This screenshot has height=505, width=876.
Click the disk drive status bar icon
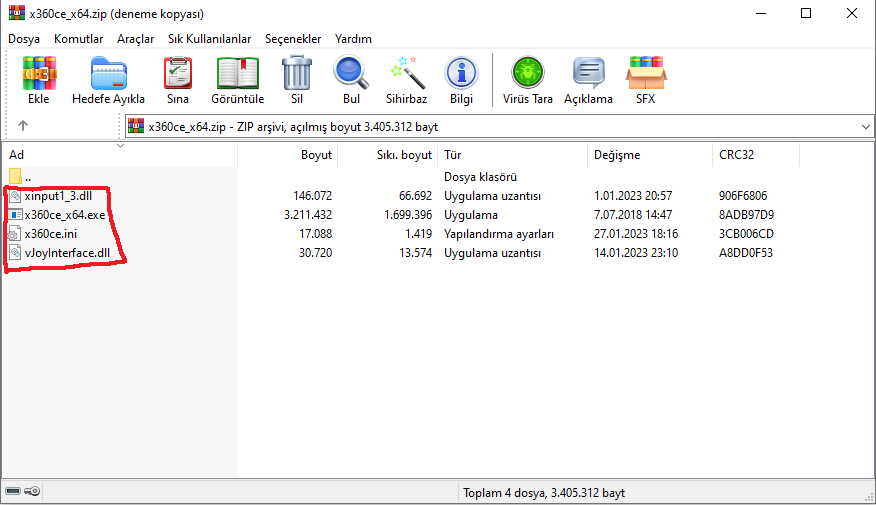[x=13, y=491]
